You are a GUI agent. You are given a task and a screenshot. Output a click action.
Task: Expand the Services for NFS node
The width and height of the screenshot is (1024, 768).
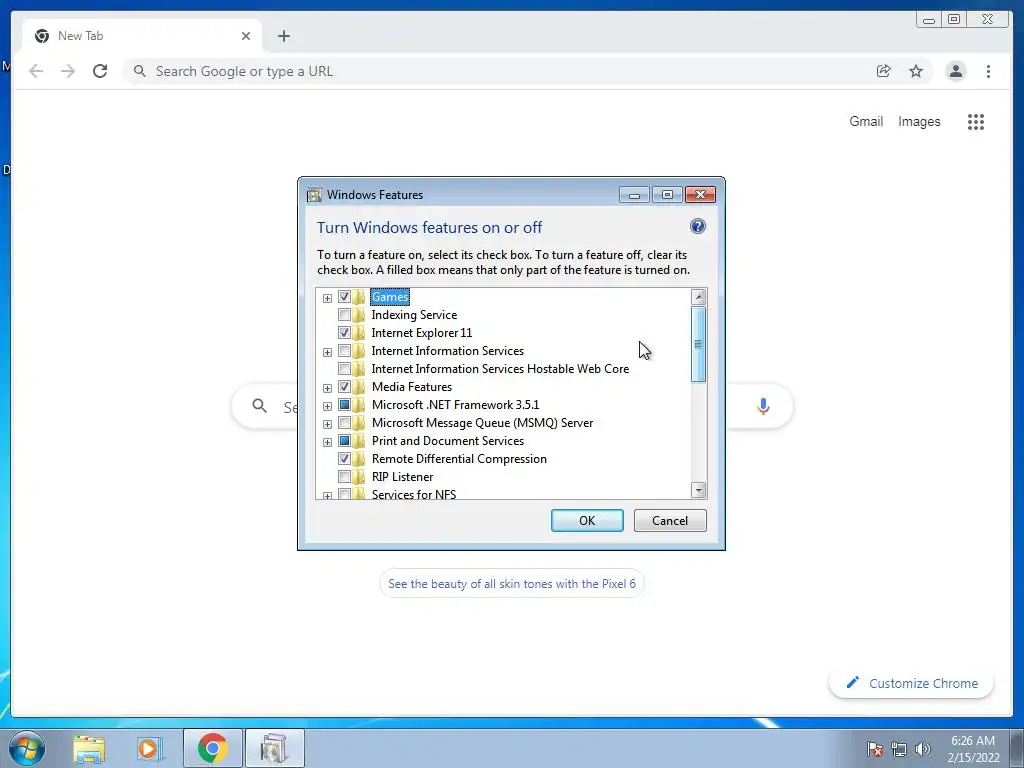coord(327,496)
